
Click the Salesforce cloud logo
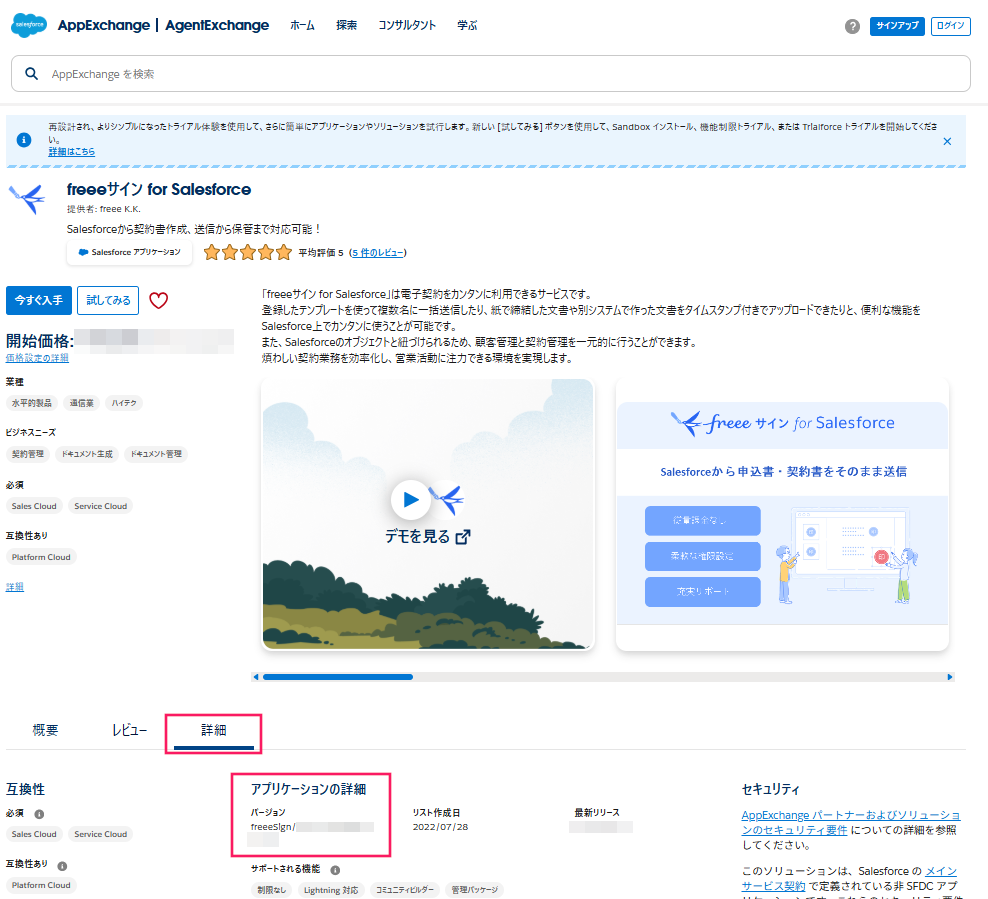point(29,25)
